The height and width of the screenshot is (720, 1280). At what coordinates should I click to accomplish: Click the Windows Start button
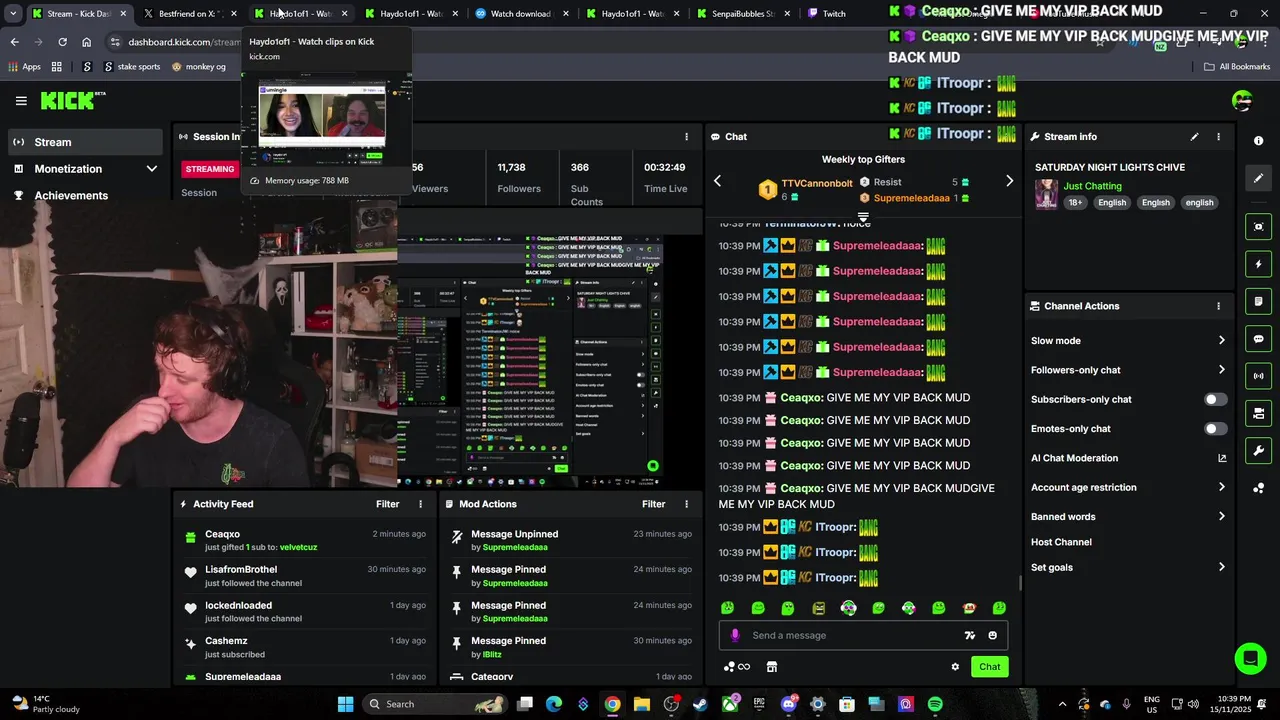click(x=345, y=704)
